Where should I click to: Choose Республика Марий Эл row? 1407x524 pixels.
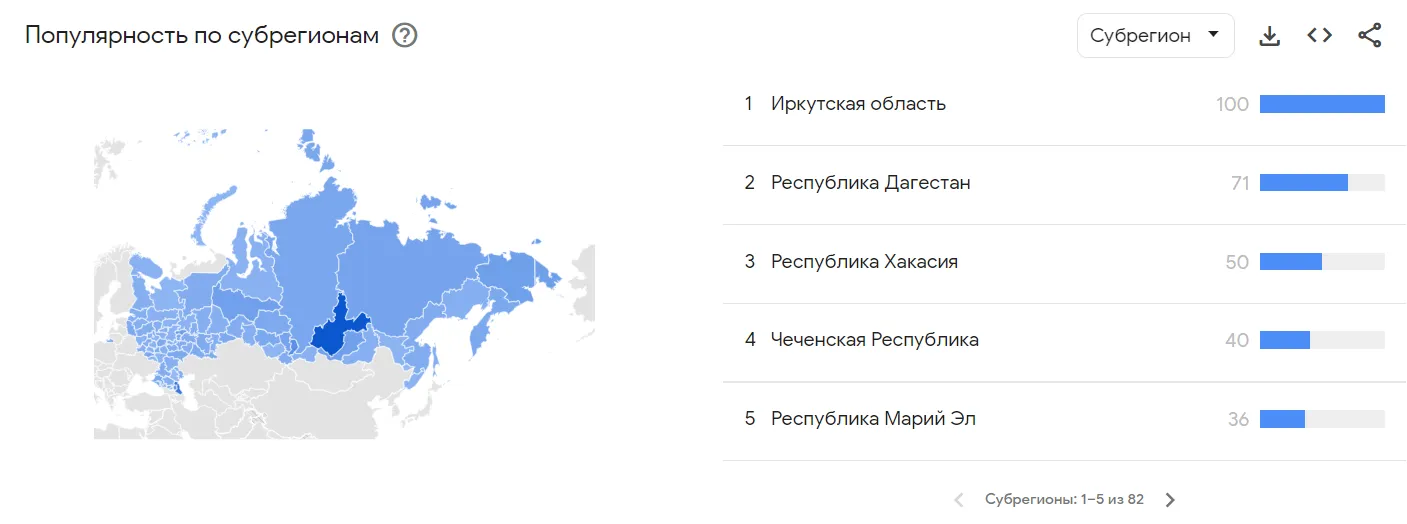click(x=873, y=419)
